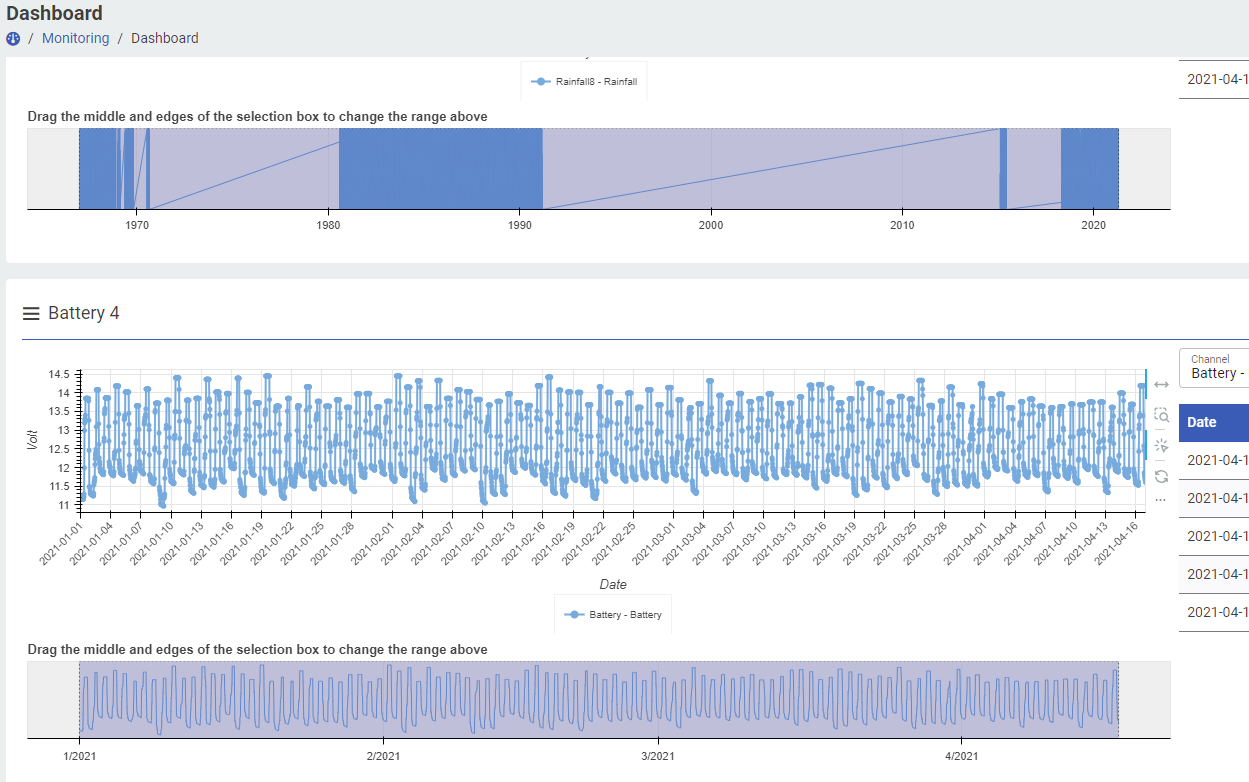Toggle Rainfall8 - Rainfall legend entry

pyautogui.click(x=585, y=82)
